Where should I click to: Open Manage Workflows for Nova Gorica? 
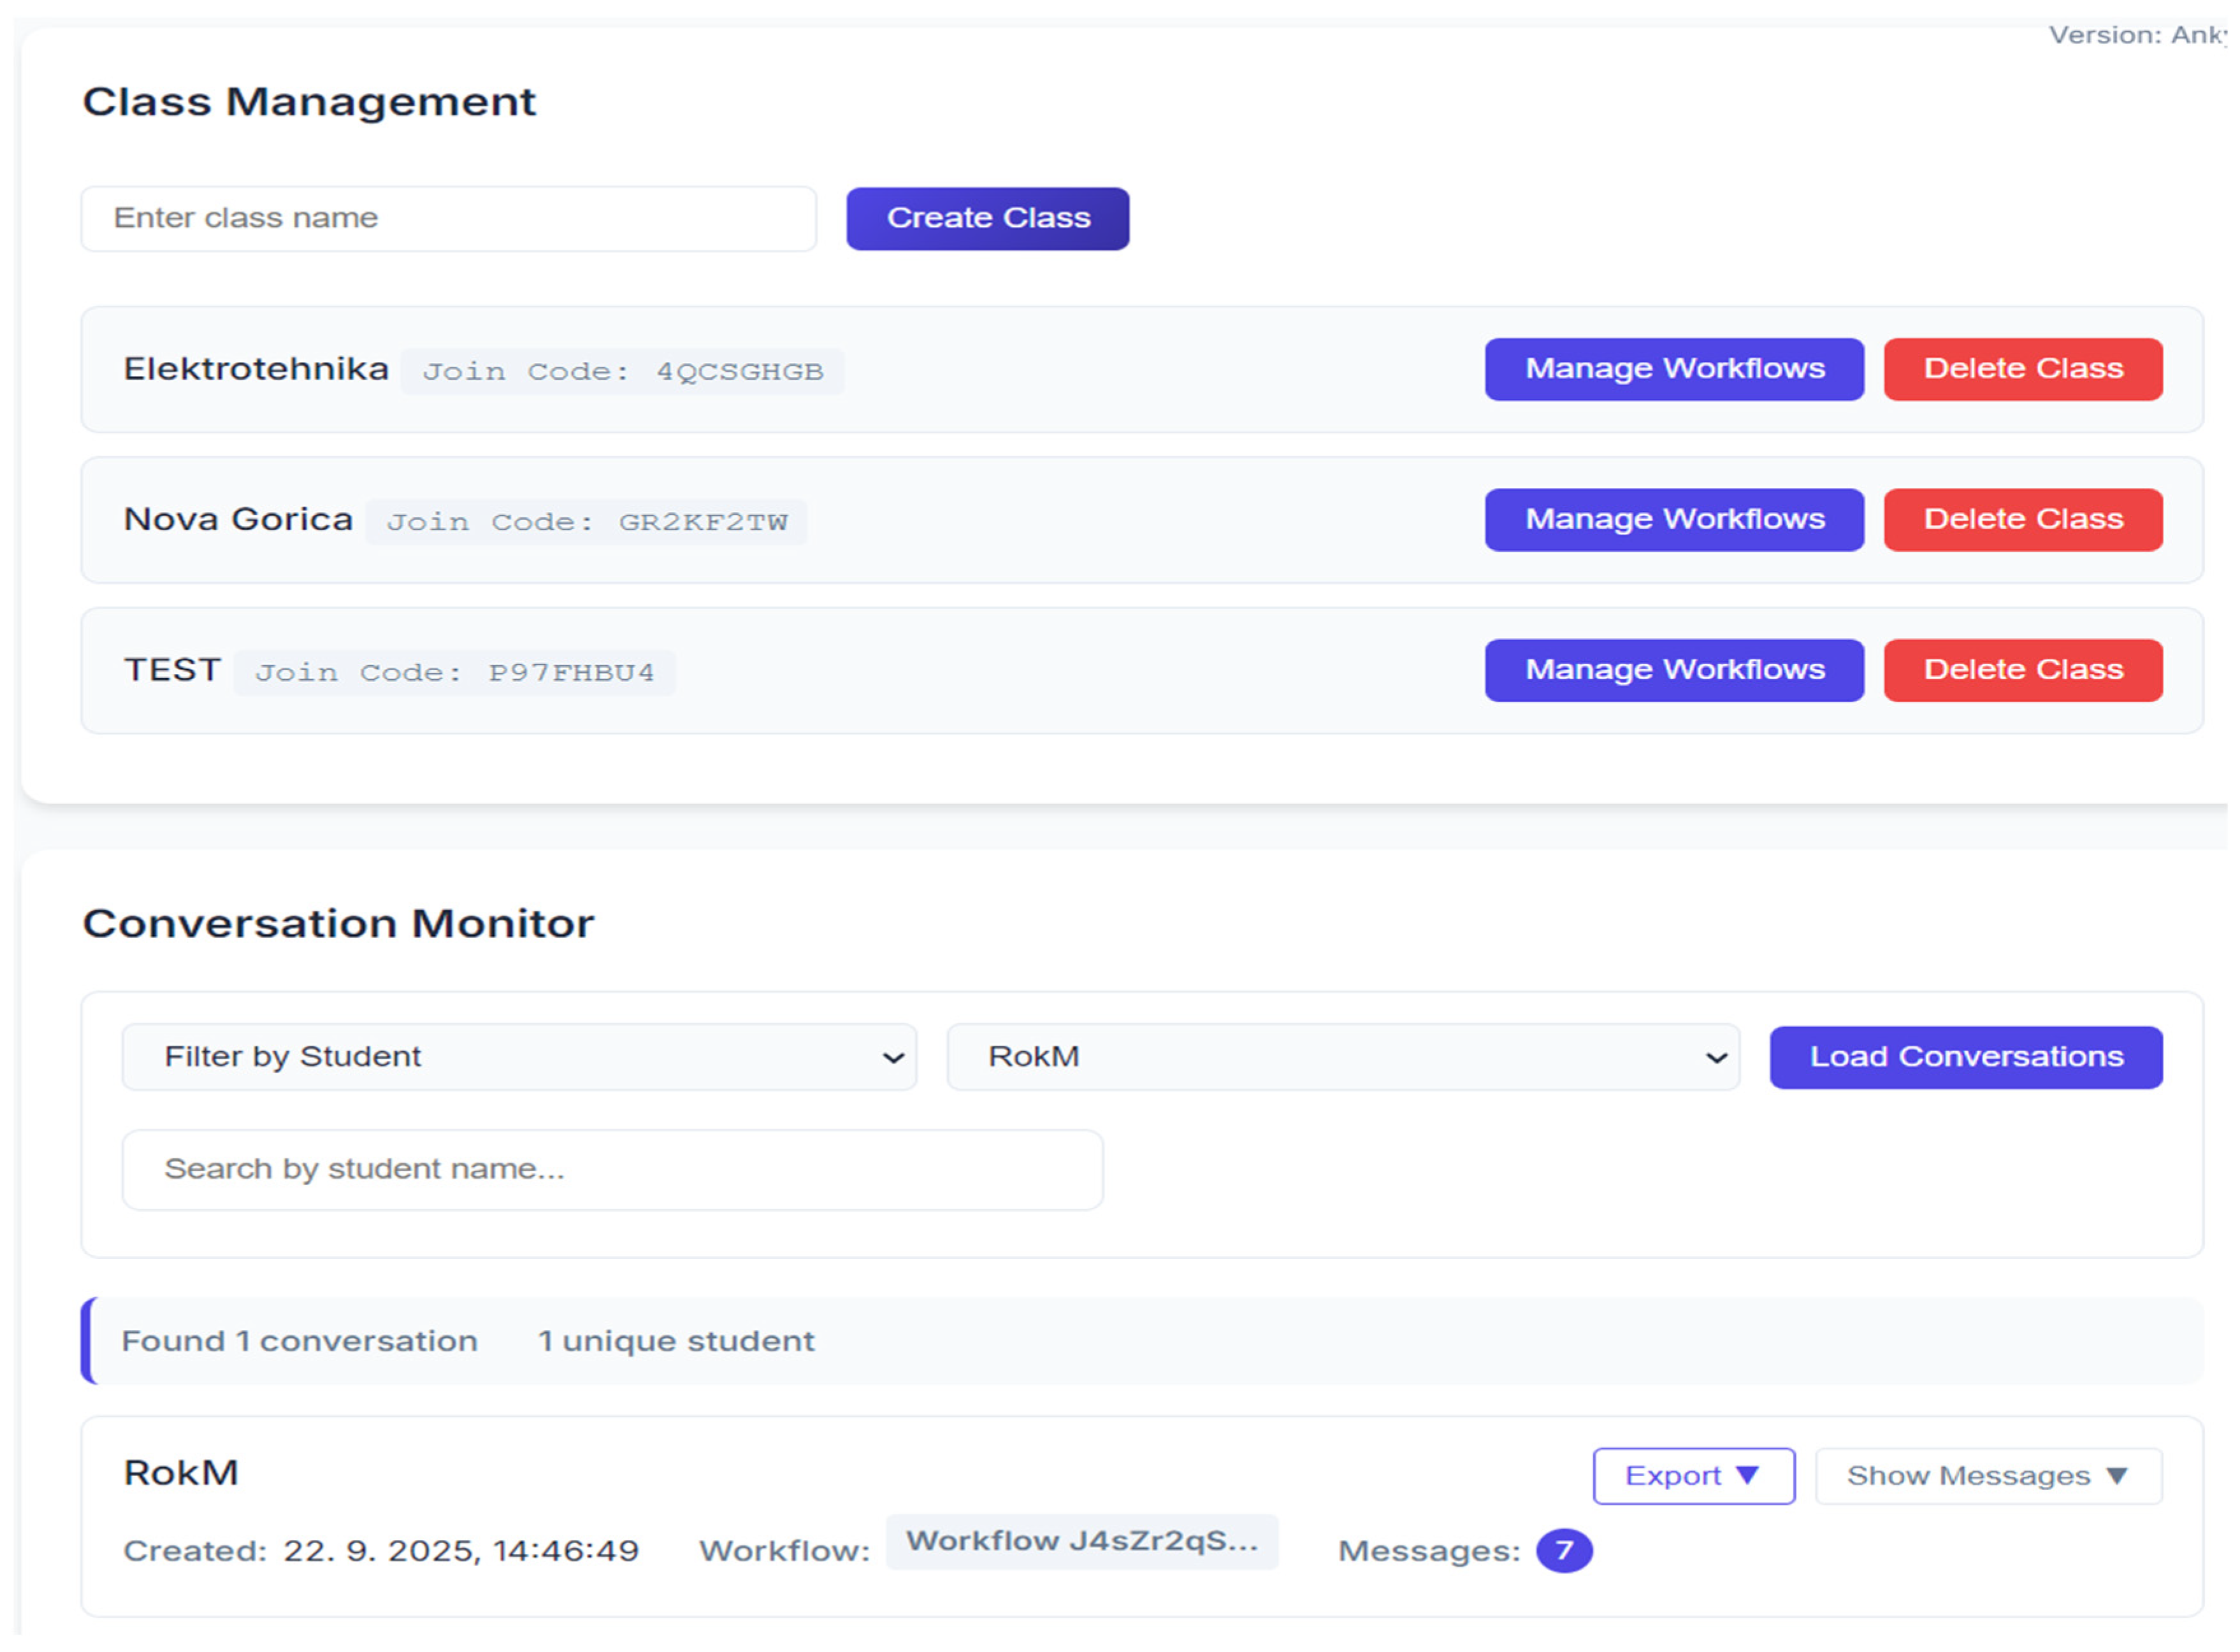point(1673,520)
